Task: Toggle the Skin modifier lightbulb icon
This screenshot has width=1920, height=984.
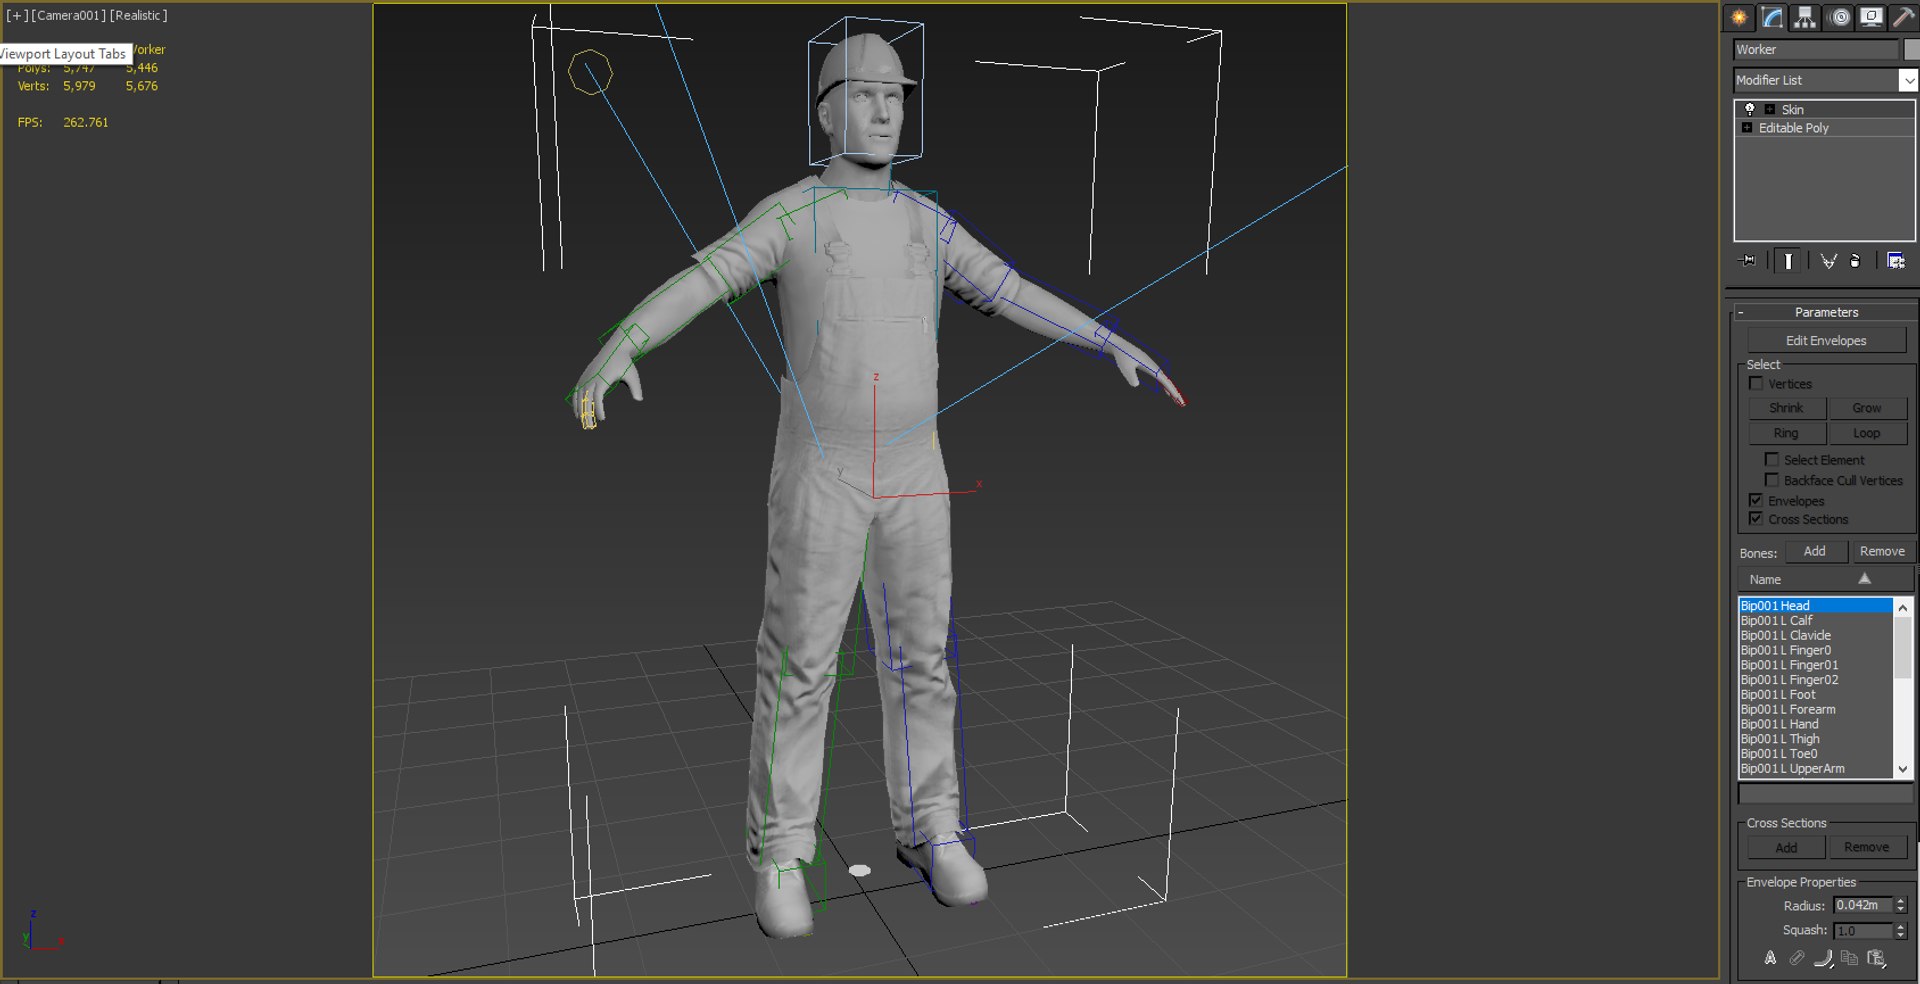Action: (x=1749, y=109)
